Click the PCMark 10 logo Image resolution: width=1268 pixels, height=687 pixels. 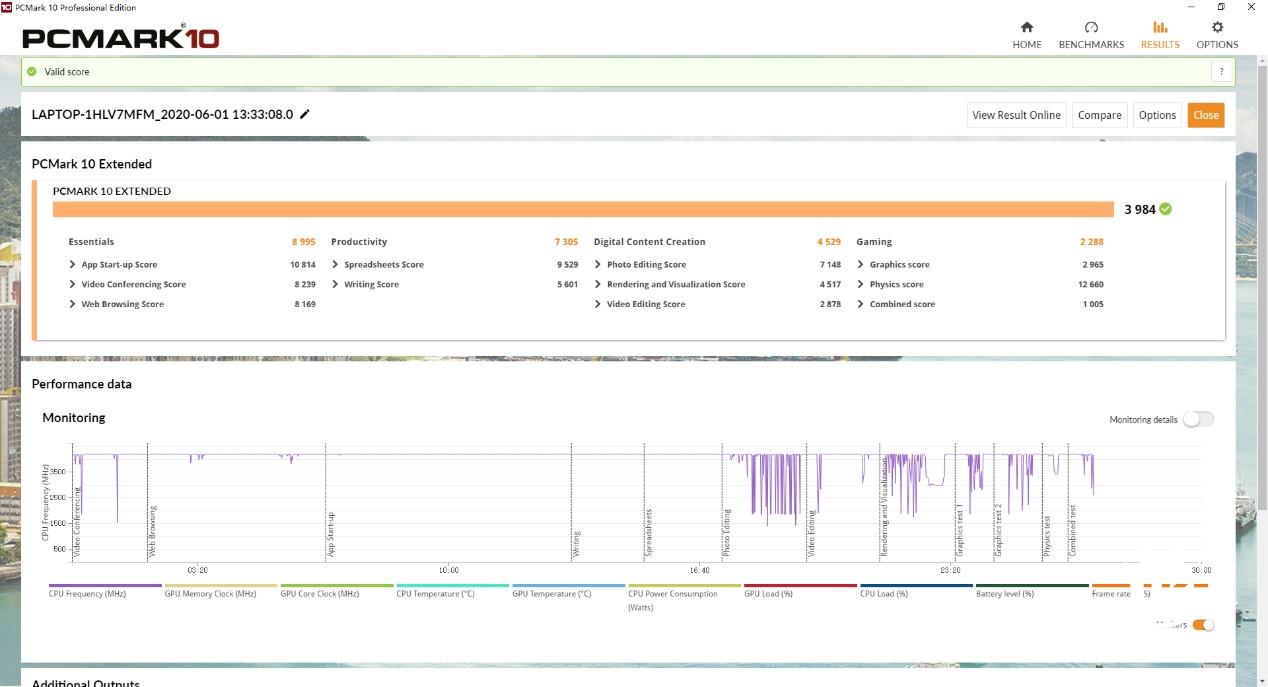coord(120,38)
